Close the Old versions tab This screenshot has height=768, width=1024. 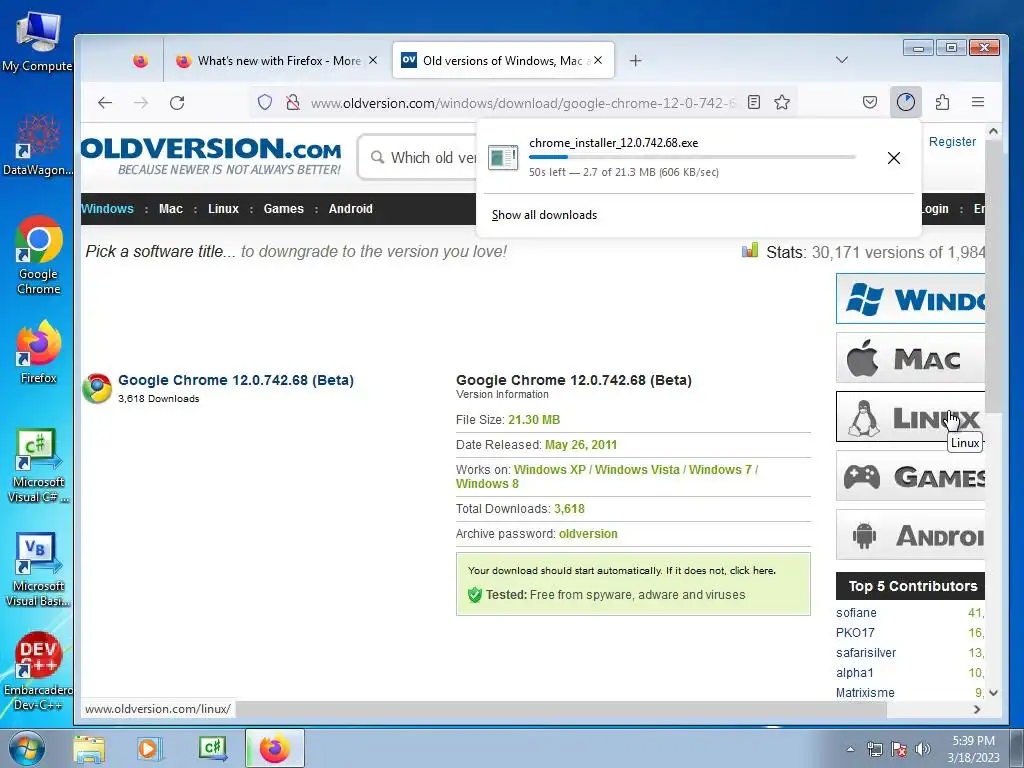point(598,60)
